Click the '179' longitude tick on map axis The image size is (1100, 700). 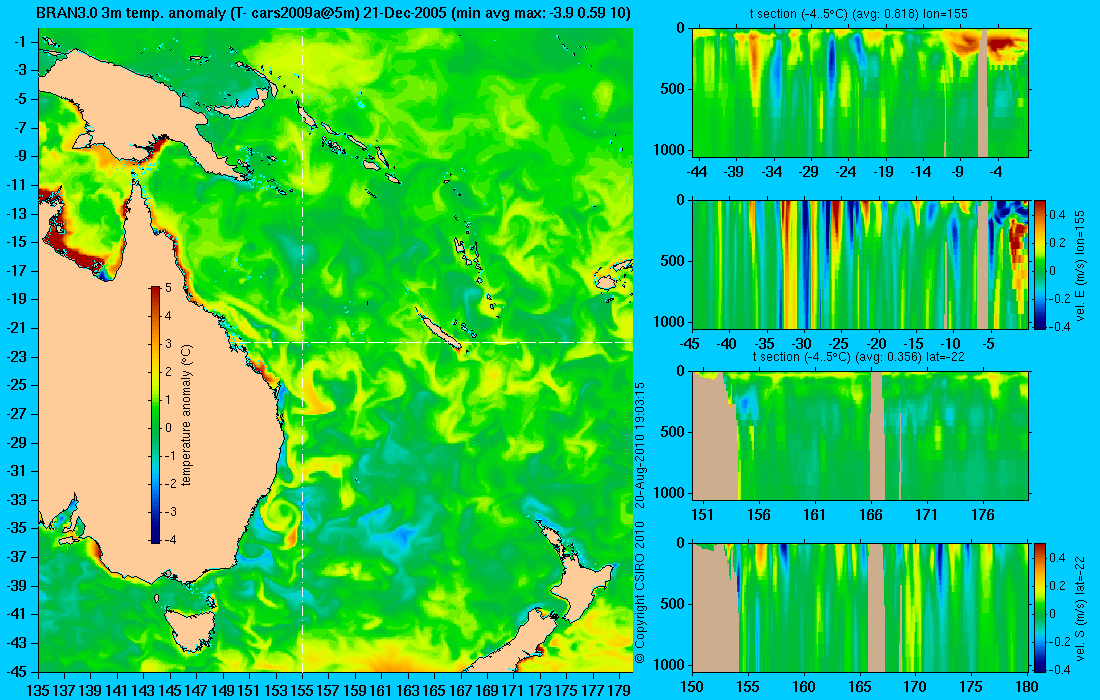pyautogui.click(x=621, y=689)
